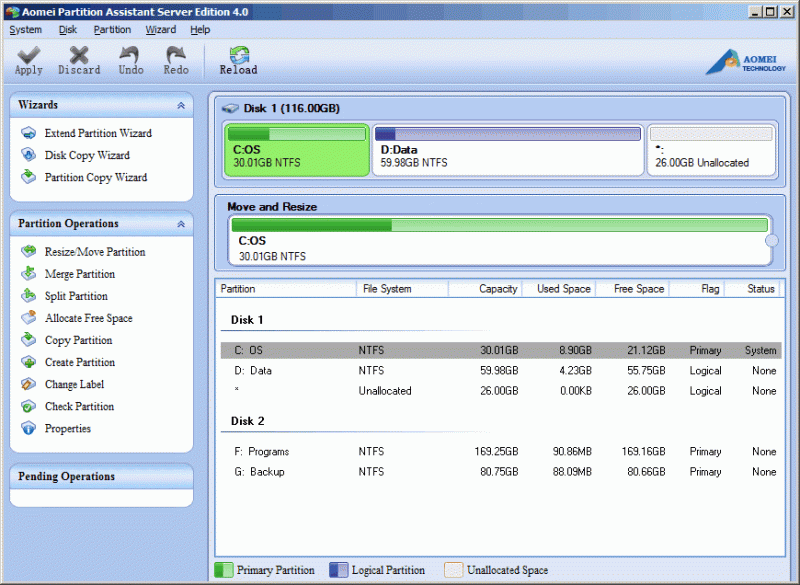Collapse the Wizards panel

coord(181,105)
